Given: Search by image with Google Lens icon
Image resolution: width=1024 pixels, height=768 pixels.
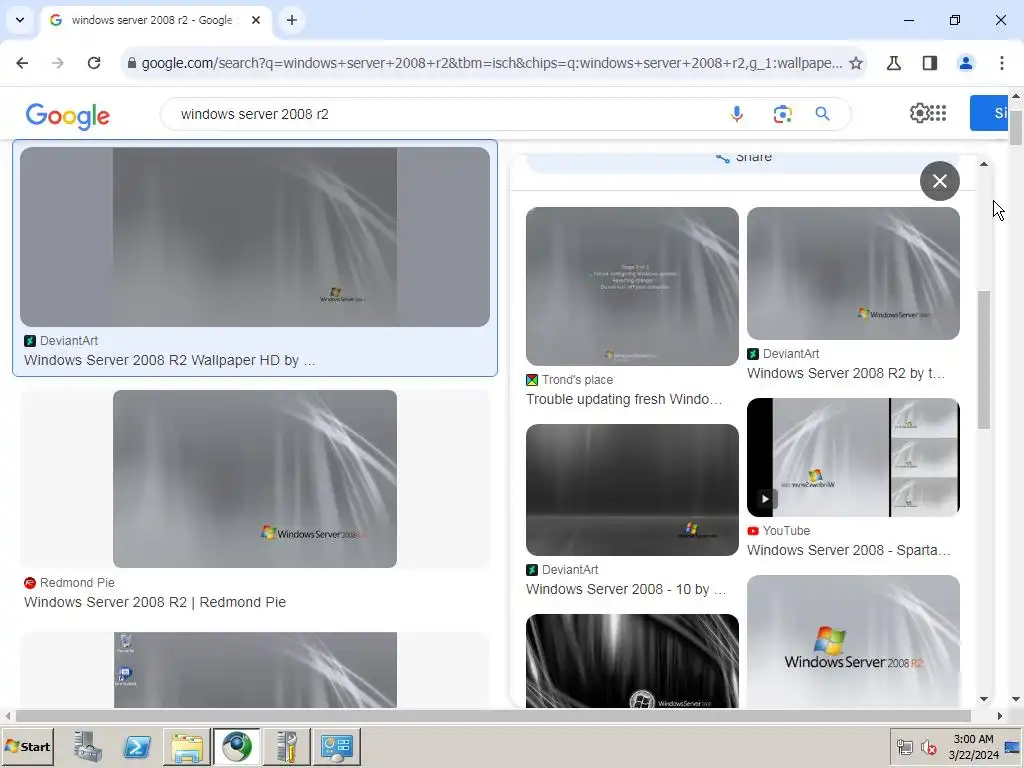Looking at the screenshot, I should [782, 114].
